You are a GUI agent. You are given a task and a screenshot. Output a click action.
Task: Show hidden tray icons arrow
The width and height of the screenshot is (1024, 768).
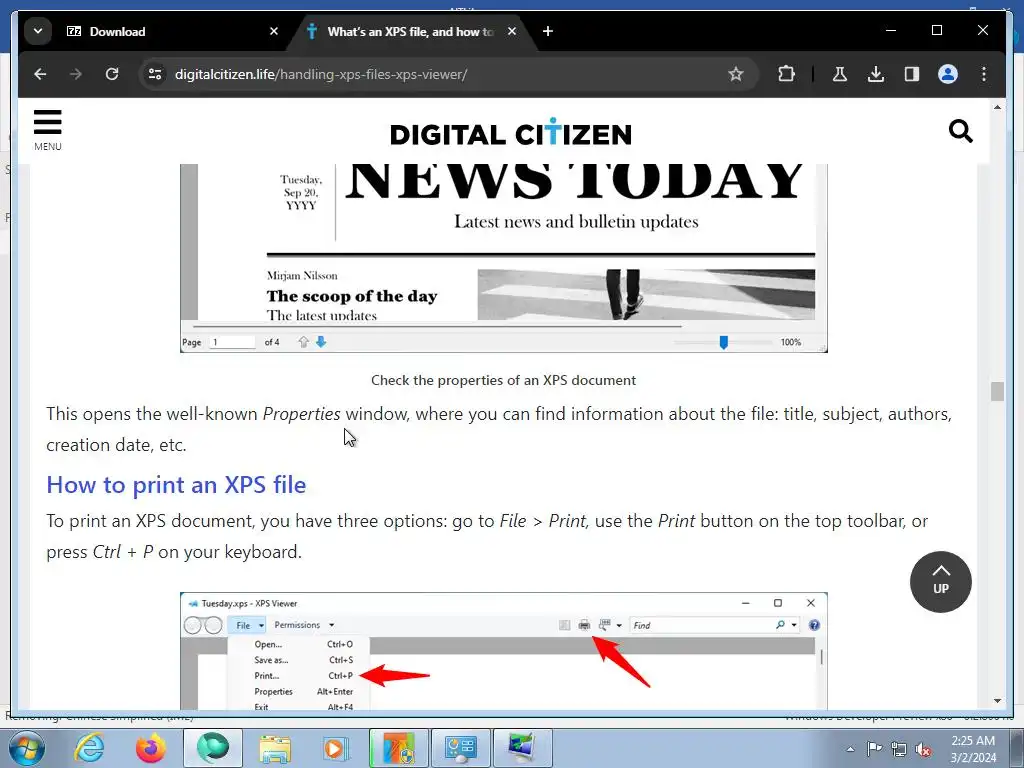[x=850, y=749]
